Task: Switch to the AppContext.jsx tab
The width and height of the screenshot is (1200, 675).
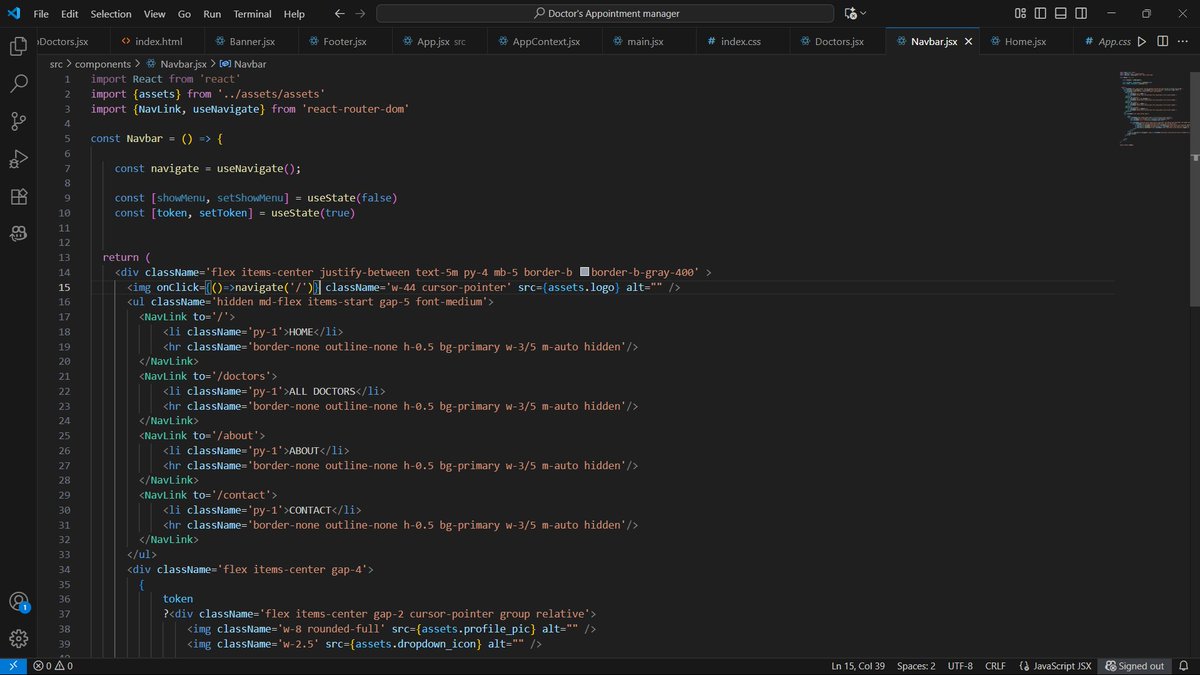Action: pos(546,42)
